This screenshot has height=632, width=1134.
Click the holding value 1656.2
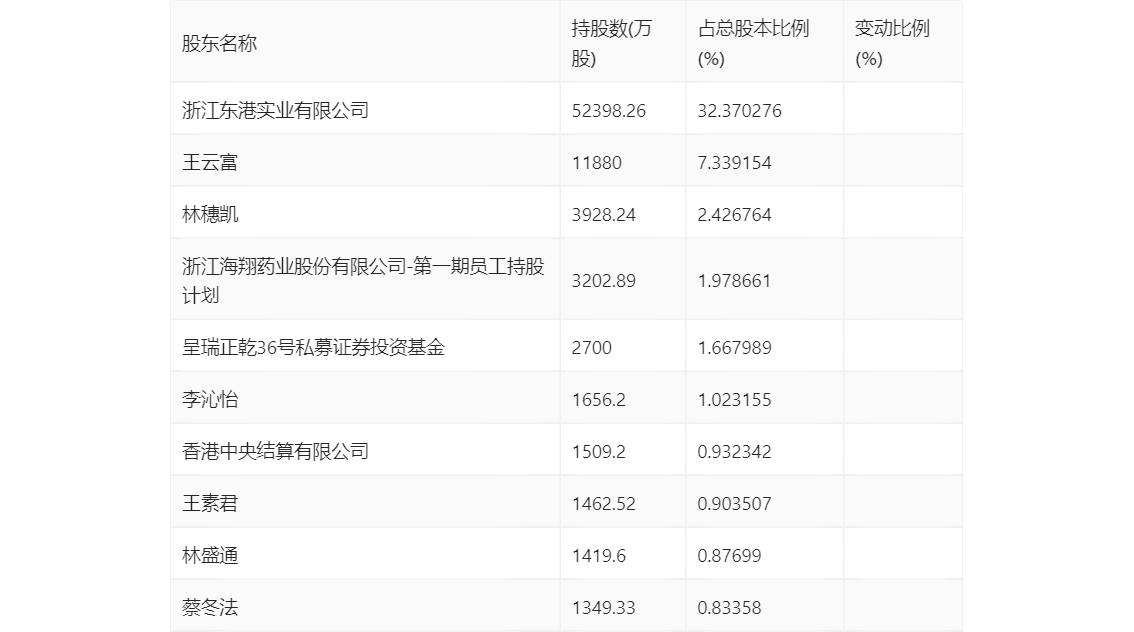pos(598,400)
